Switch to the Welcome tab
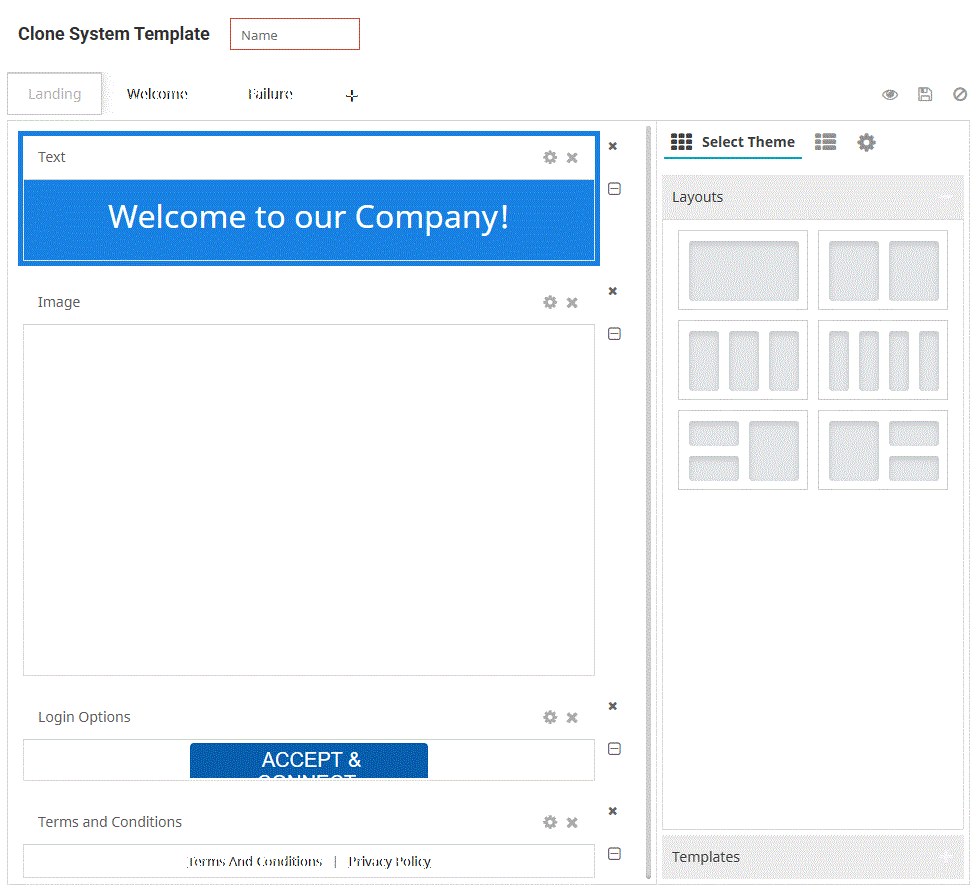 coord(157,93)
